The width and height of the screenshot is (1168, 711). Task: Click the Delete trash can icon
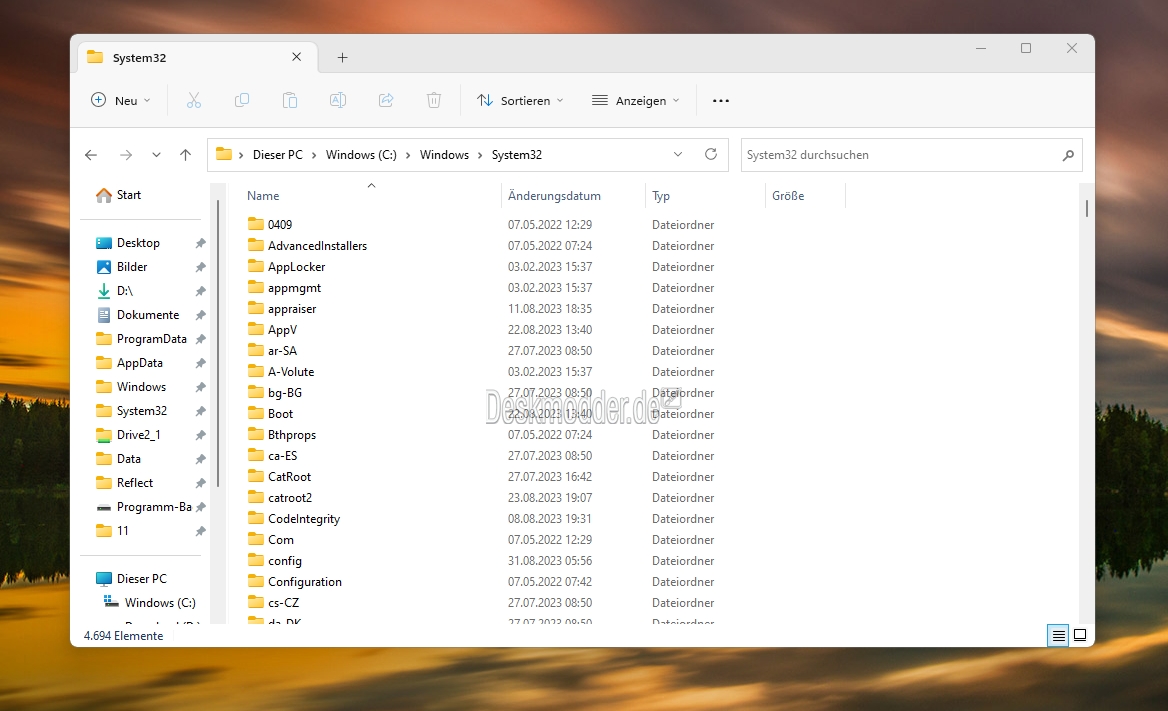(x=434, y=100)
